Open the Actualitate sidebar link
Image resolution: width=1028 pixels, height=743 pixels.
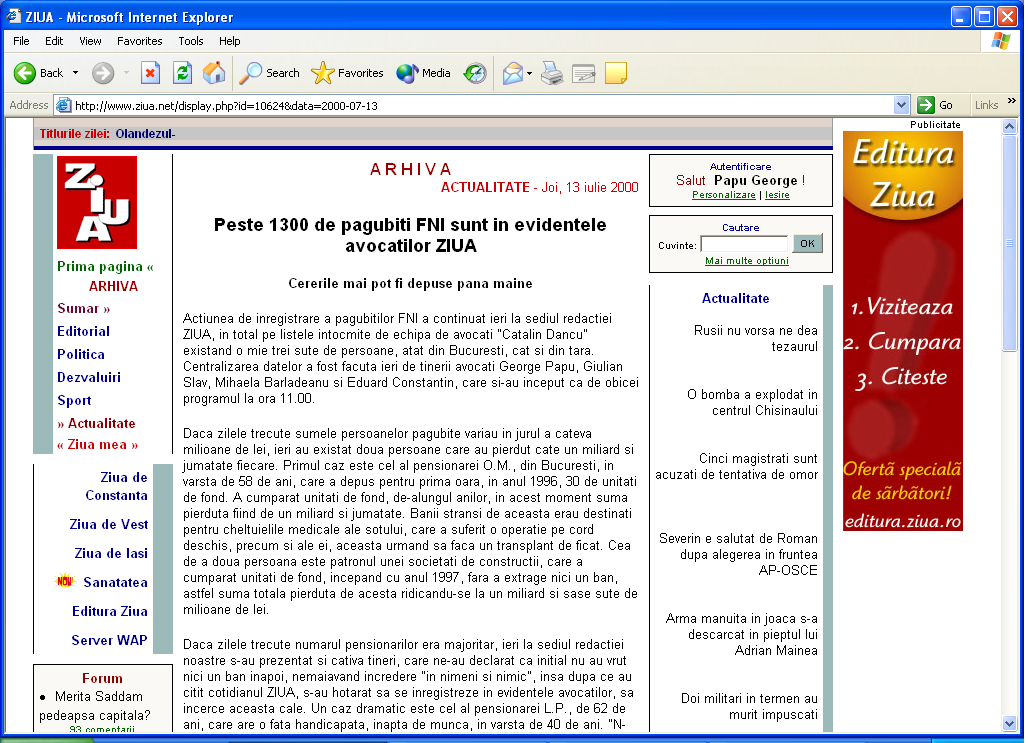(96, 423)
